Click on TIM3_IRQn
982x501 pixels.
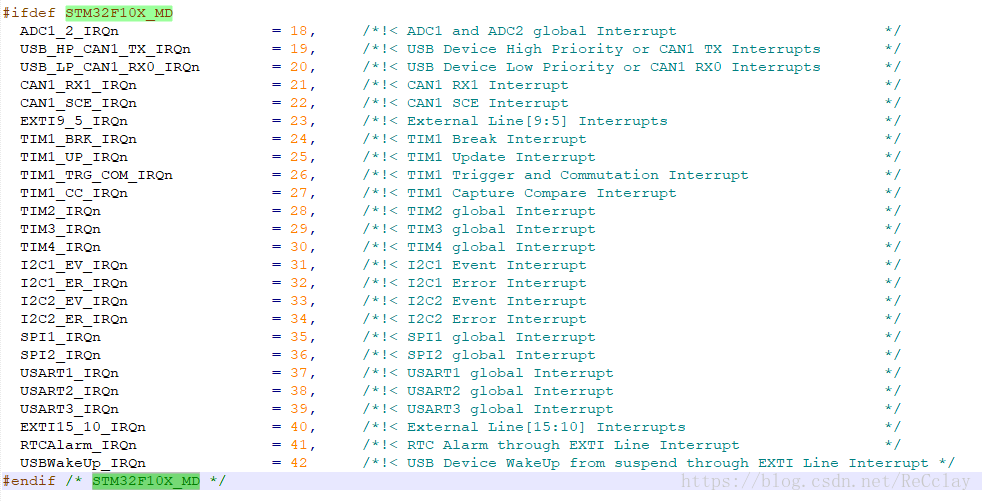point(60,230)
